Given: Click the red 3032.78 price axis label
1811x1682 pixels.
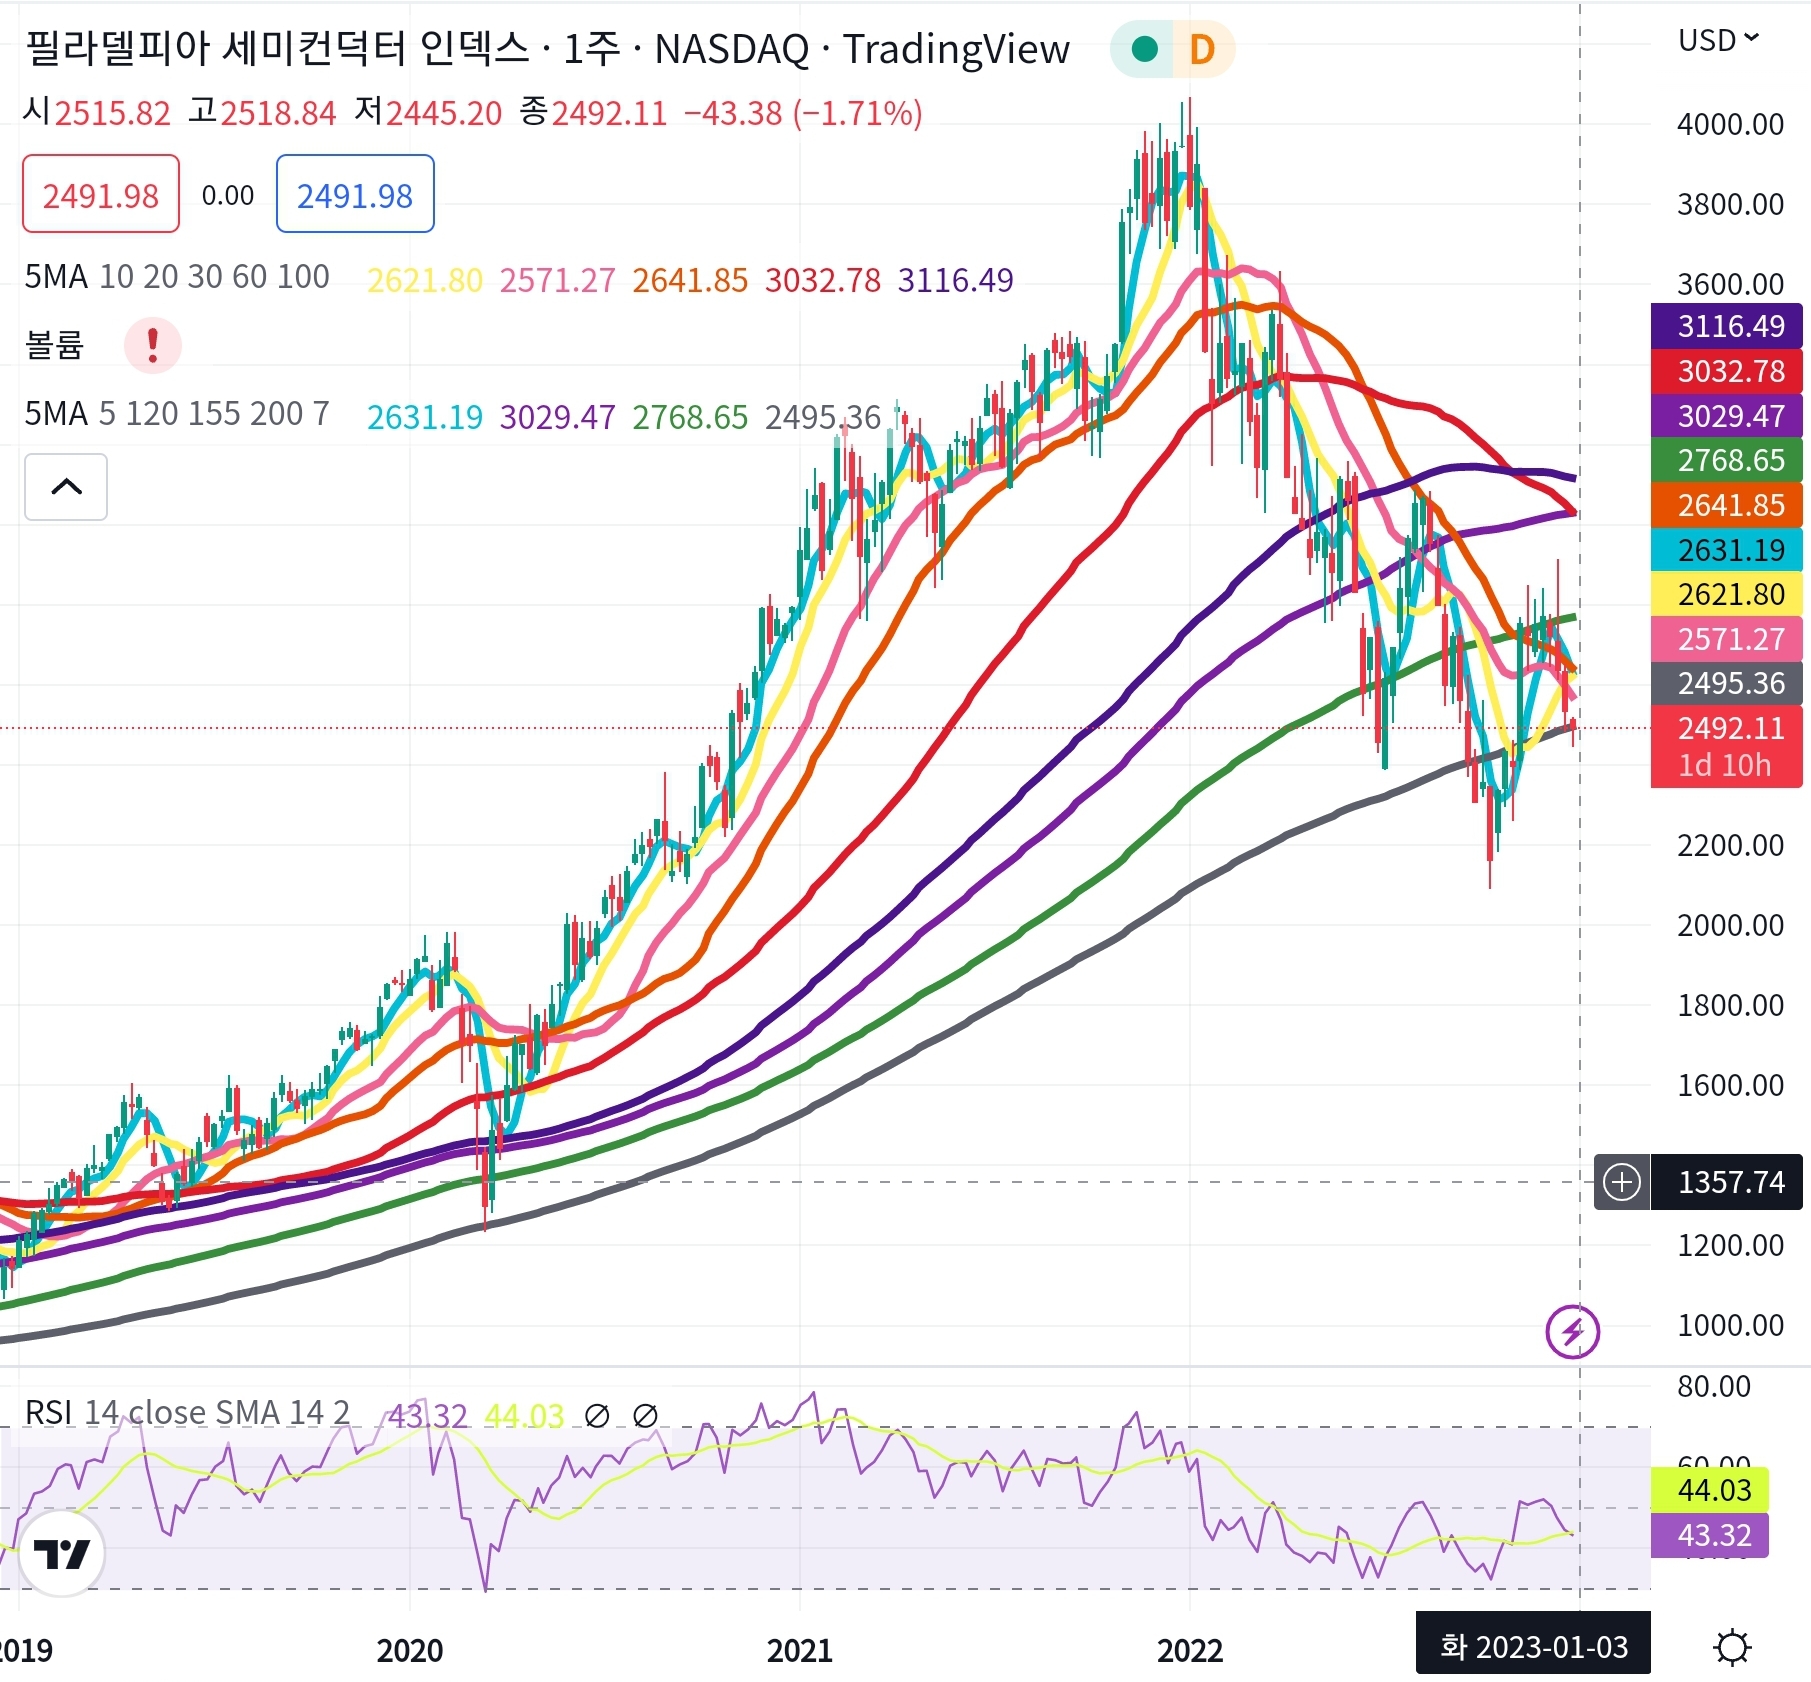Looking at the screenshot, I should tap(1727, 371).
